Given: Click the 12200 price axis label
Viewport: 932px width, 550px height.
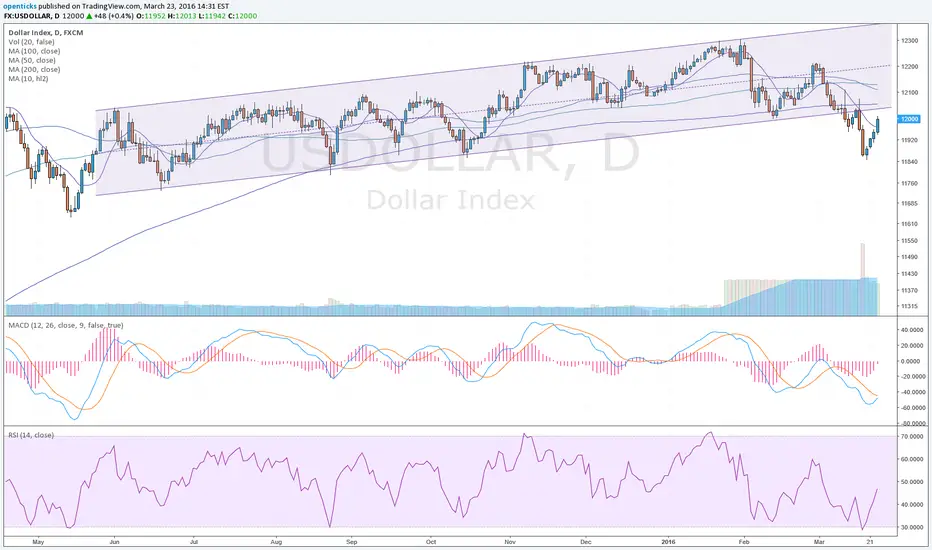Looking at the screenshot, I should [x=909, y=67].
